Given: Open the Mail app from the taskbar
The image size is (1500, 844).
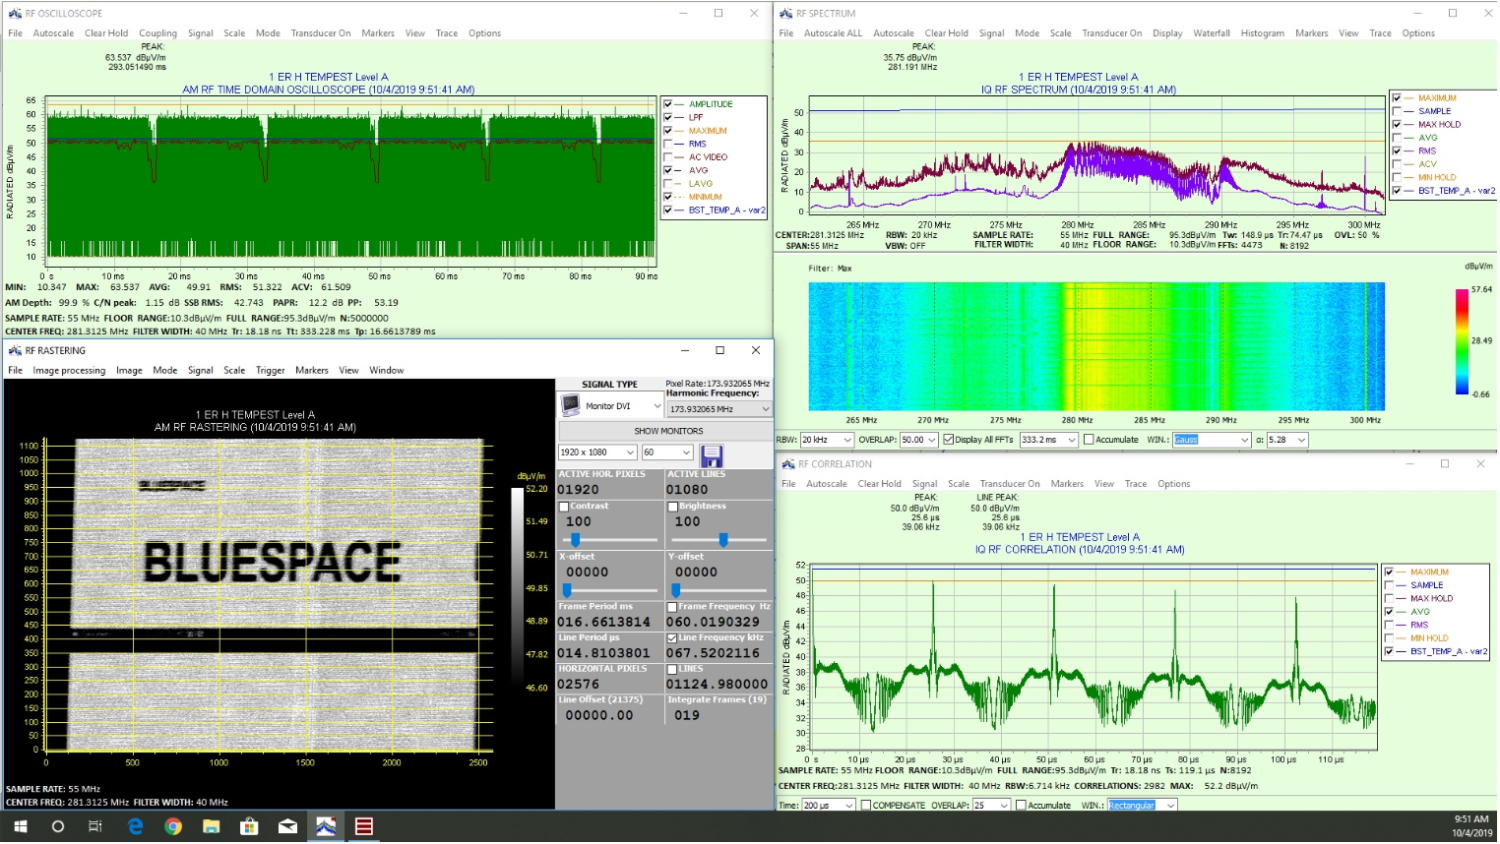Looking at the screenshot, I should tap(287, 827).
